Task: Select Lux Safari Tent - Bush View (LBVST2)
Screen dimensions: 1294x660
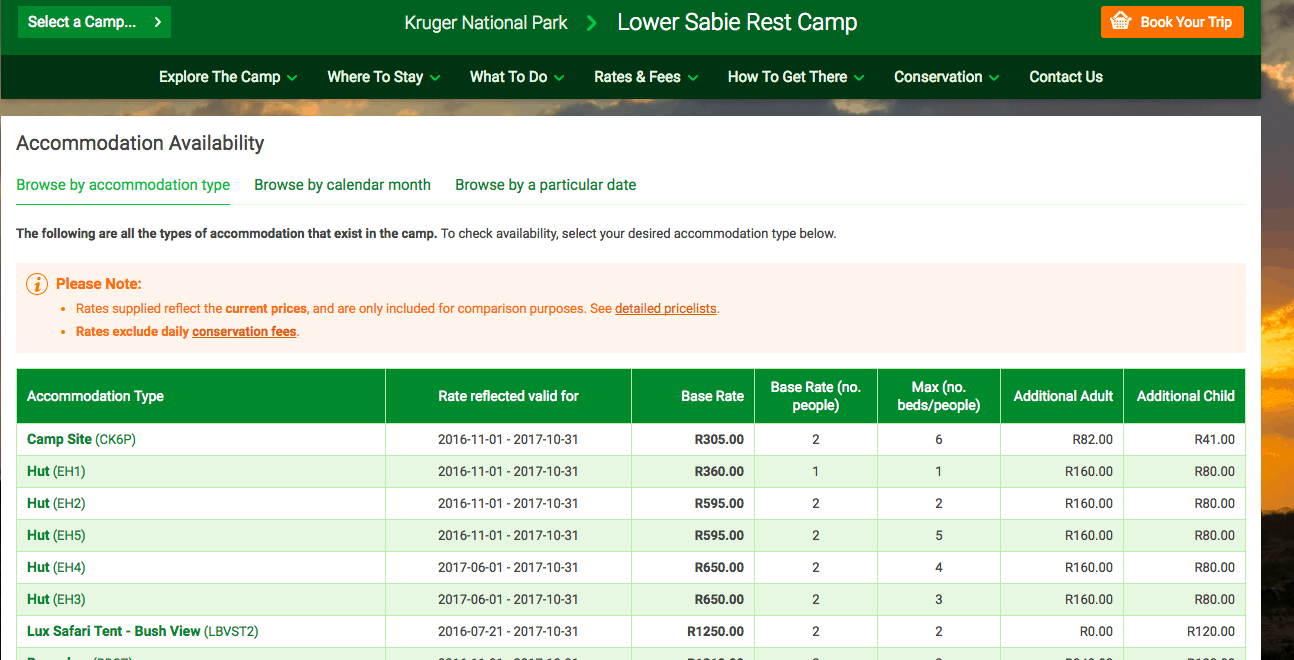Action: pos(143,631)
